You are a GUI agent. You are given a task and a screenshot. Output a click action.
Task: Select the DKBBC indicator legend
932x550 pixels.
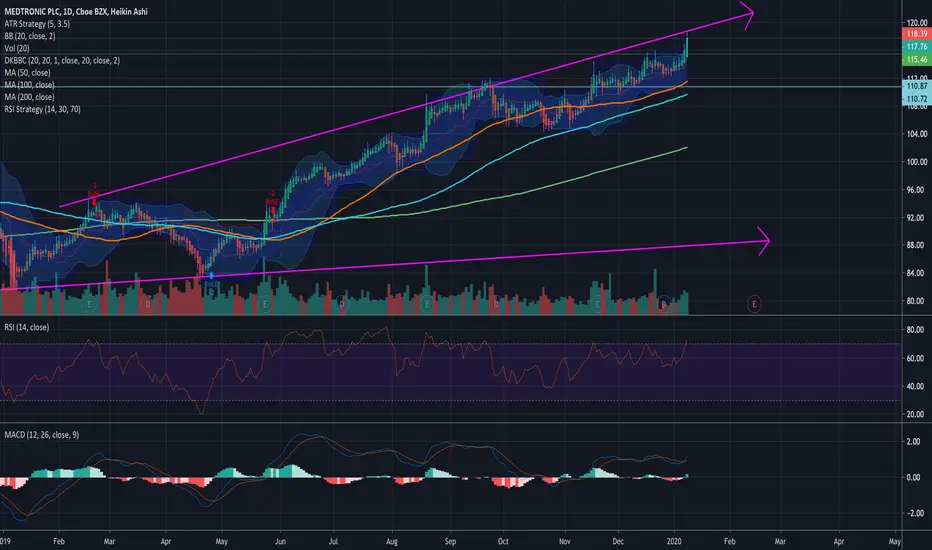click(x=62, y=60)
